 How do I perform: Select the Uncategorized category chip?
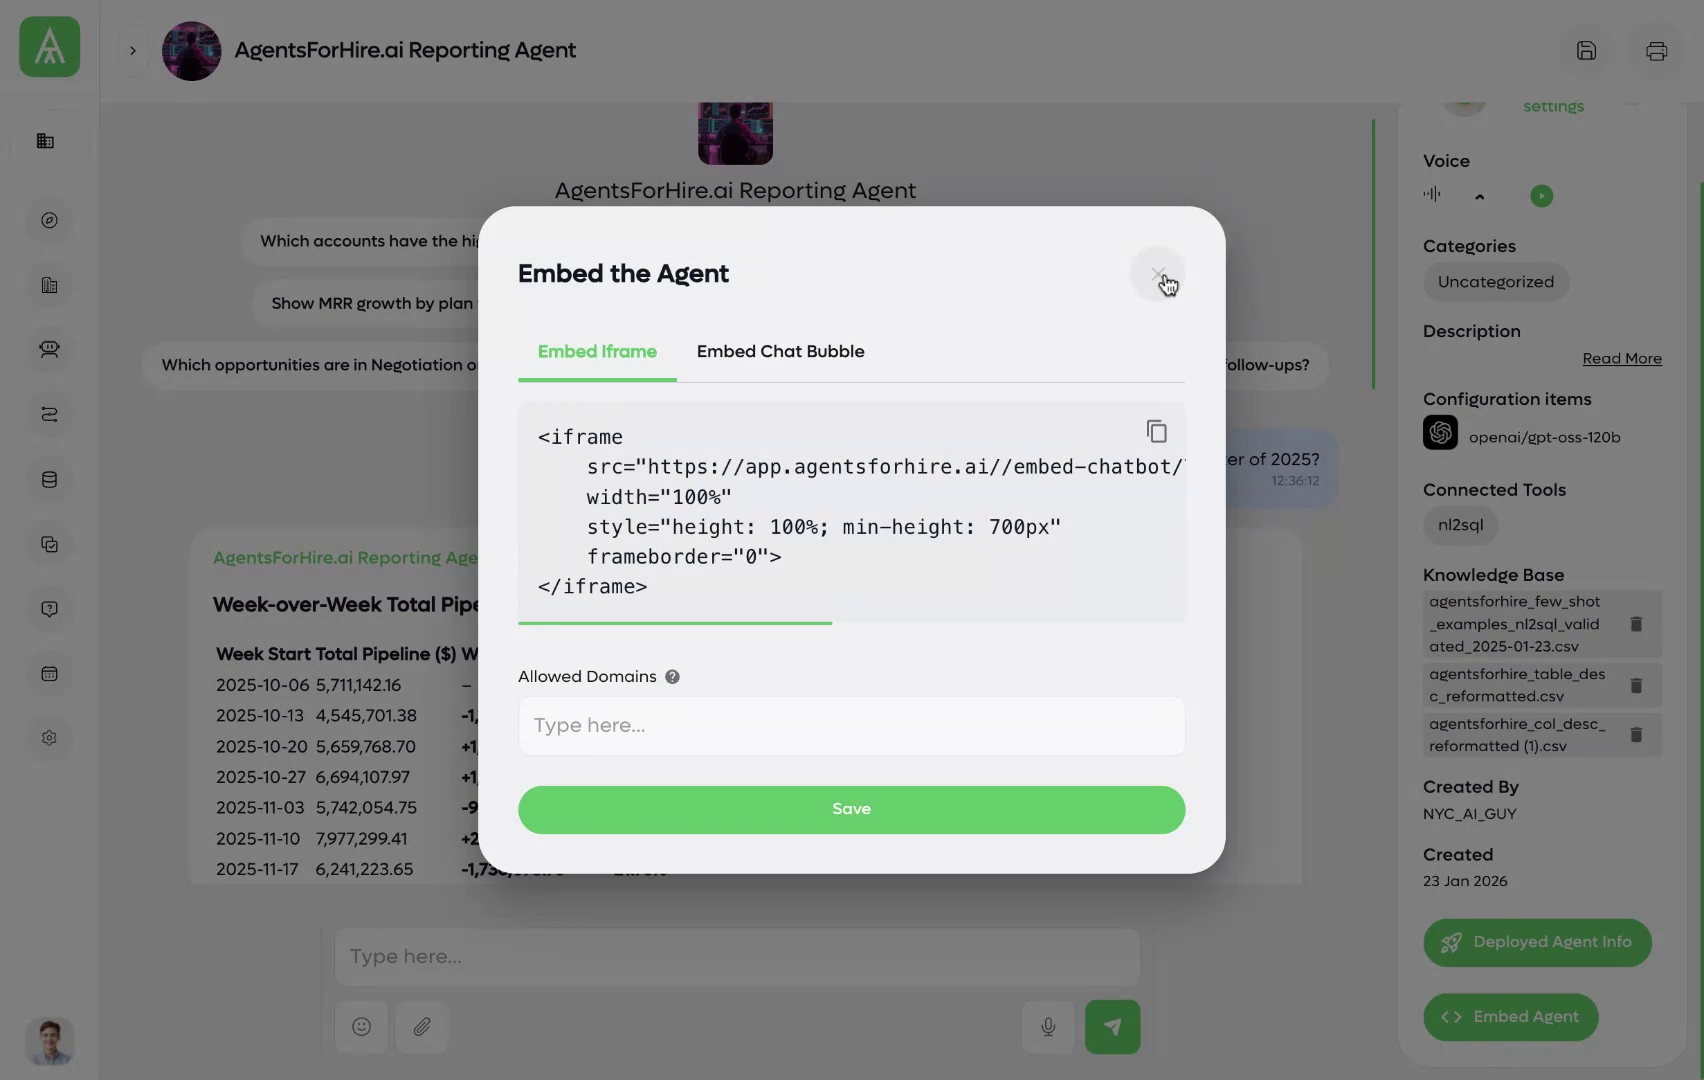click(1495, 282)
